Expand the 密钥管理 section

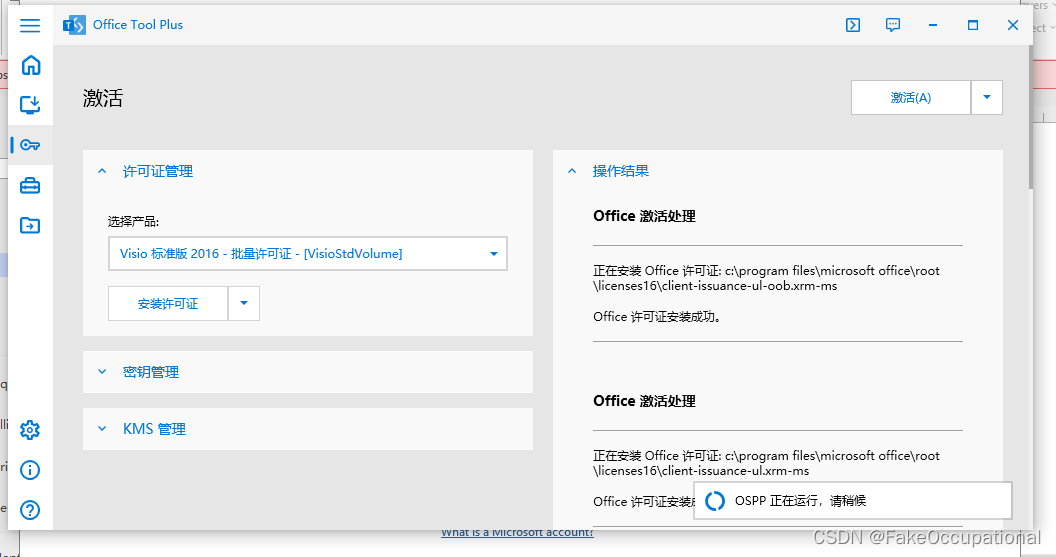click(x=308, y=372)
